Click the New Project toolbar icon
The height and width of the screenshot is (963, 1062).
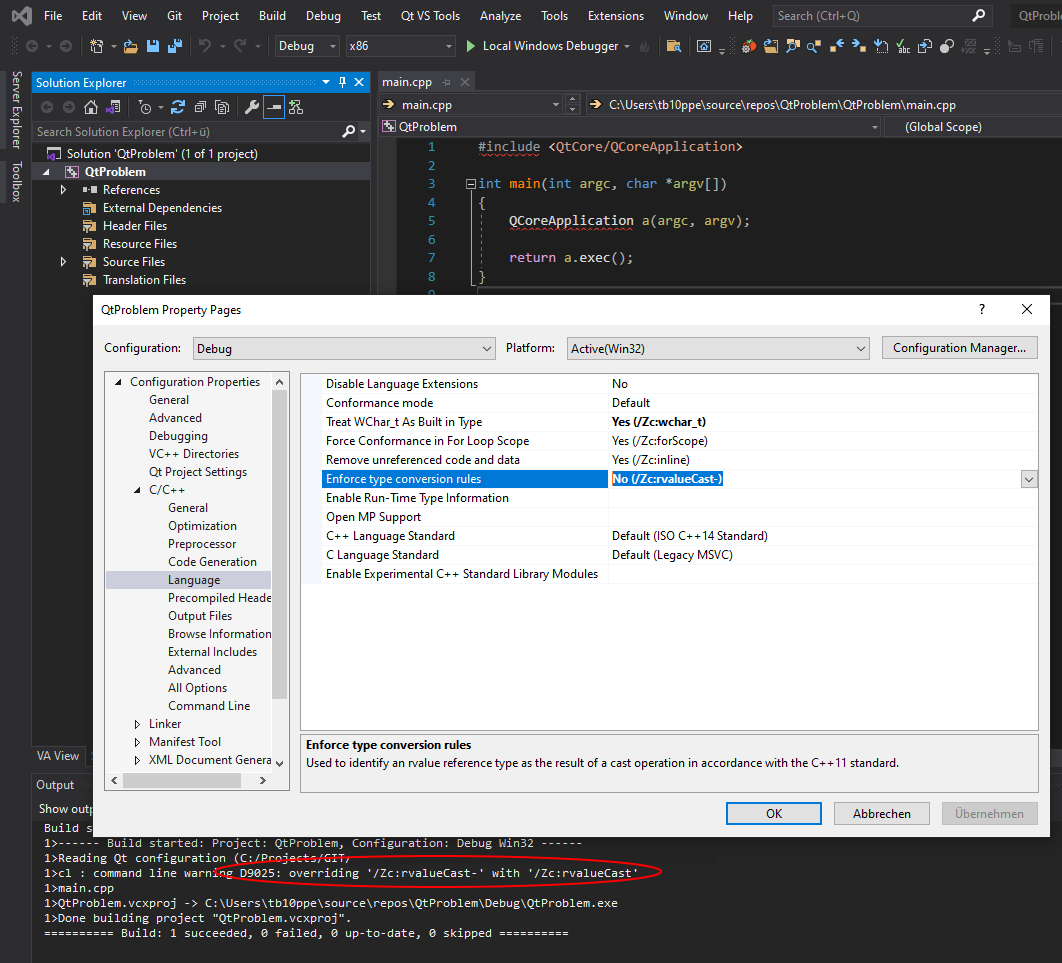click(x=97, y=46)
